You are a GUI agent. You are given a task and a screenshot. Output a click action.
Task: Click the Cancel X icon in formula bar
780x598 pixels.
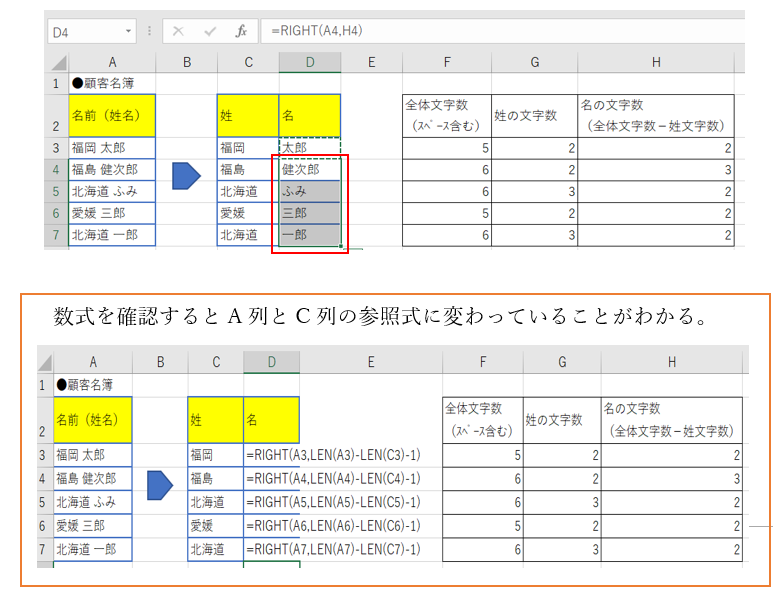click(178, 31)
